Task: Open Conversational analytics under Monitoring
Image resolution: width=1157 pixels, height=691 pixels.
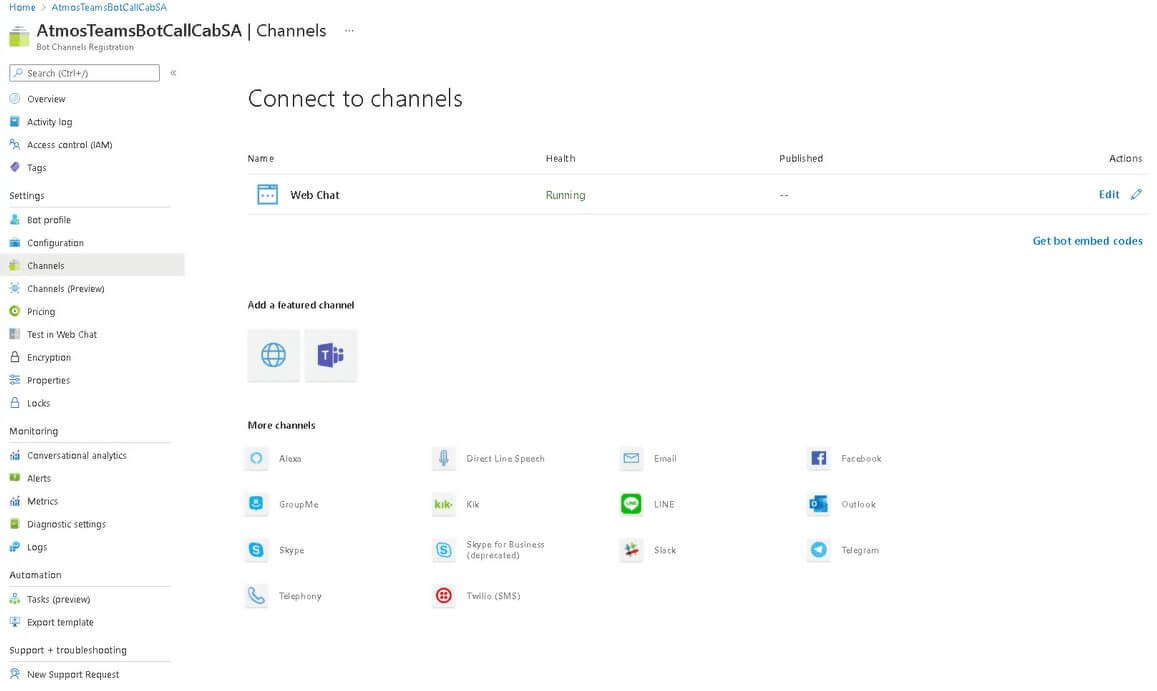Action: [x=77, y=456]
